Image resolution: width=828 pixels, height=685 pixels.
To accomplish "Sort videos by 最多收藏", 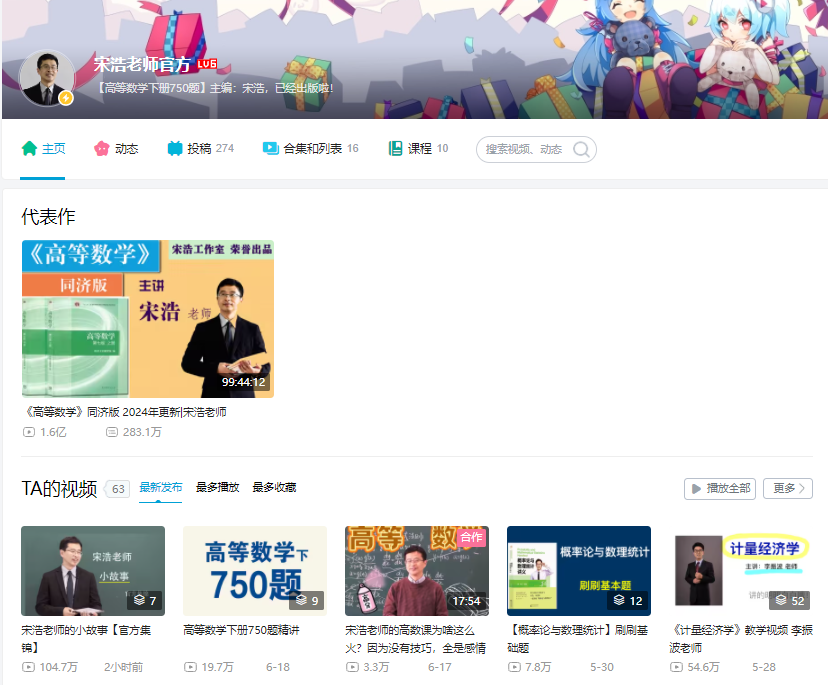I will 274,488.
